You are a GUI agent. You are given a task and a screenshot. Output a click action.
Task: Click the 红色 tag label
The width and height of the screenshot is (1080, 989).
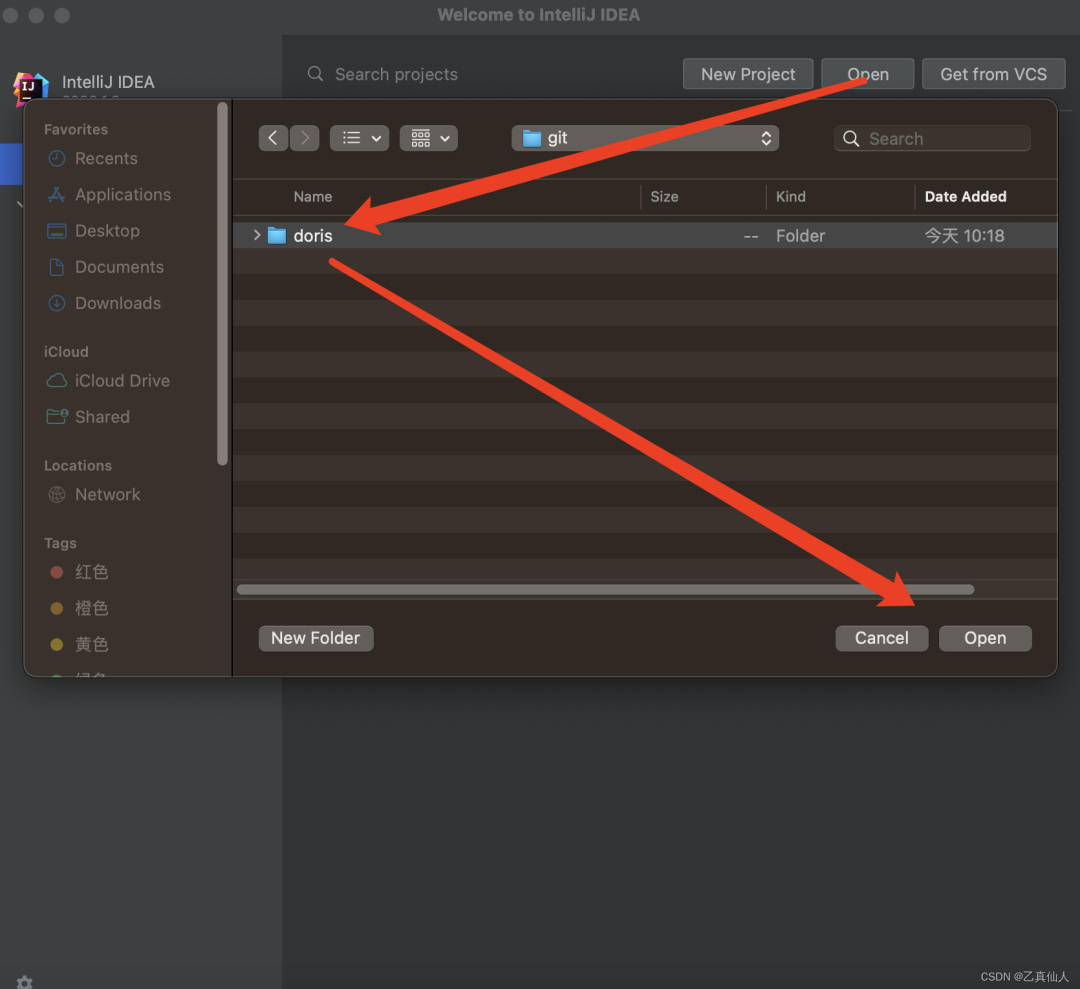pos(92,572)
